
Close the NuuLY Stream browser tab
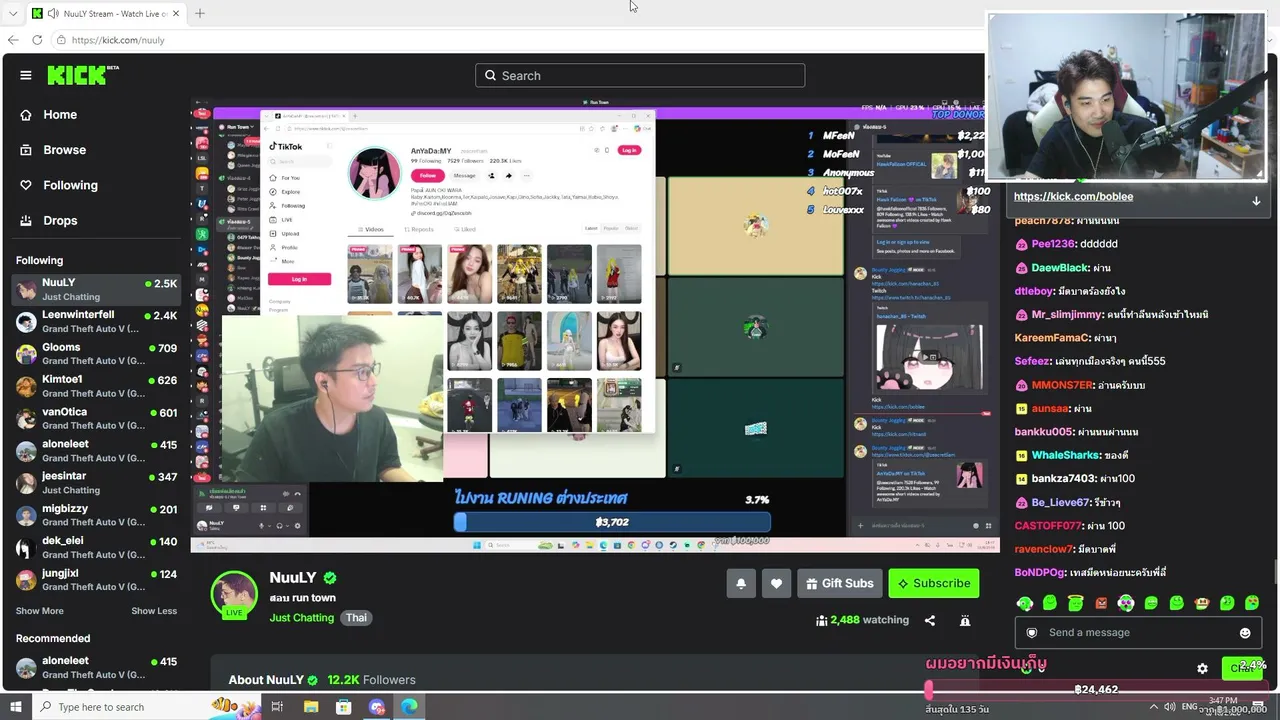(176, 14)
